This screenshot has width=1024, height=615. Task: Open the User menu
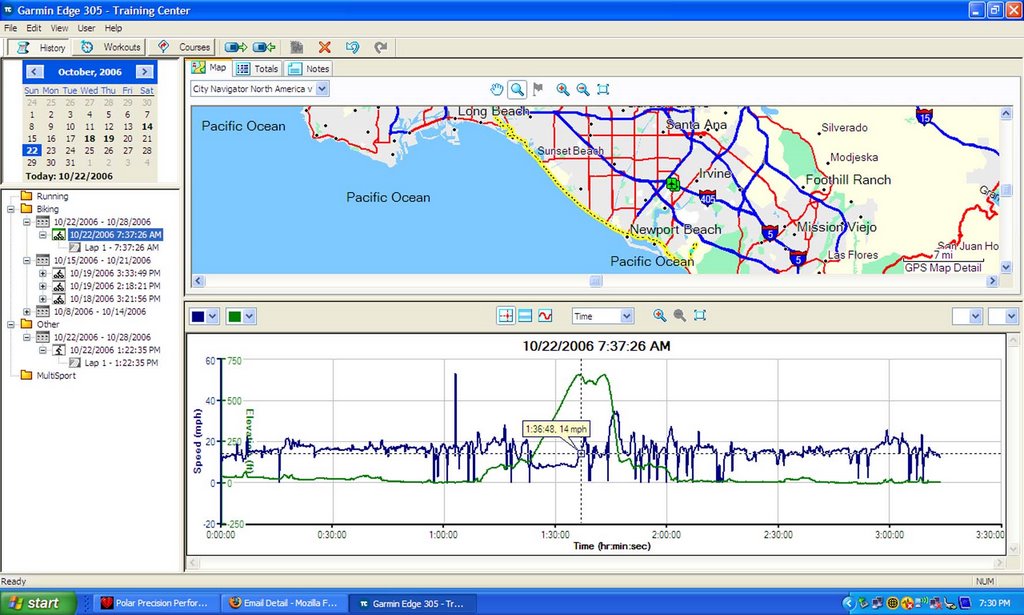(86, 28)
